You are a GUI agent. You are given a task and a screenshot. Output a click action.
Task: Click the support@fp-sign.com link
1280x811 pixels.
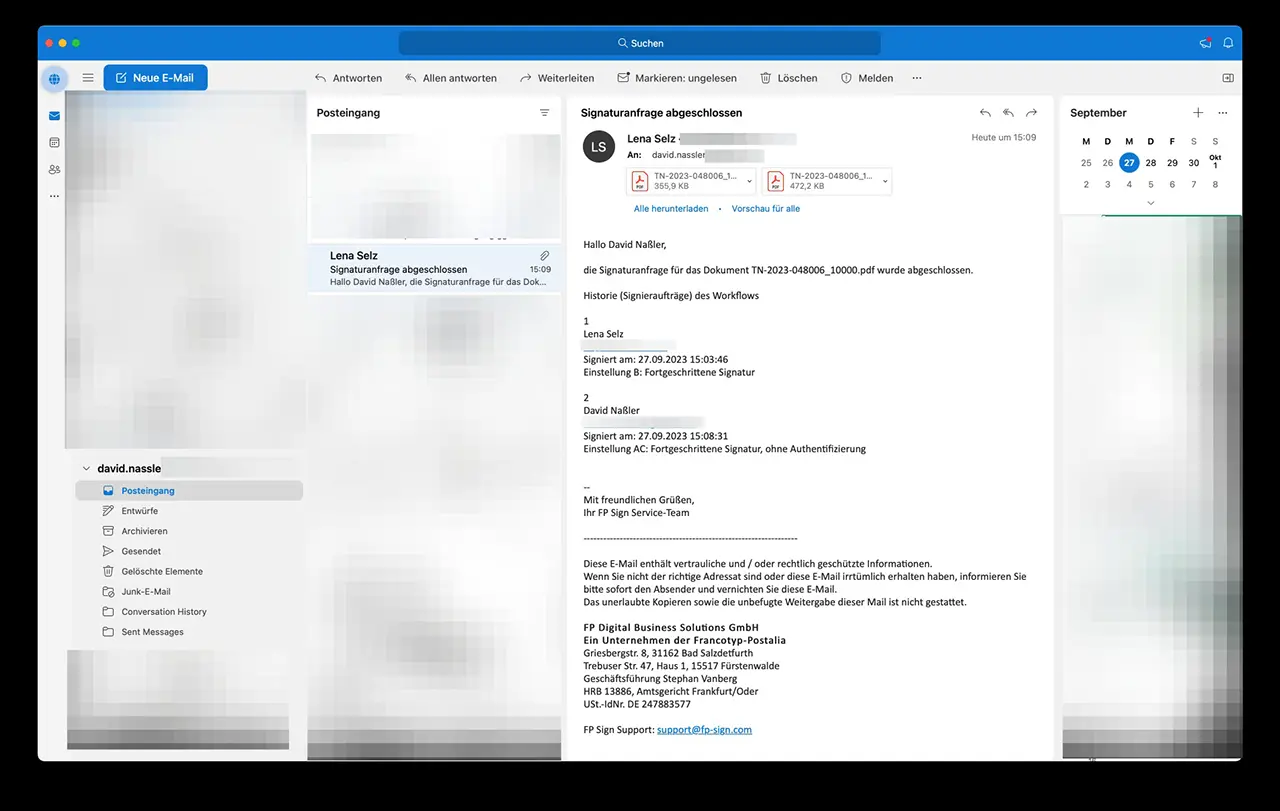pos(704,730)
